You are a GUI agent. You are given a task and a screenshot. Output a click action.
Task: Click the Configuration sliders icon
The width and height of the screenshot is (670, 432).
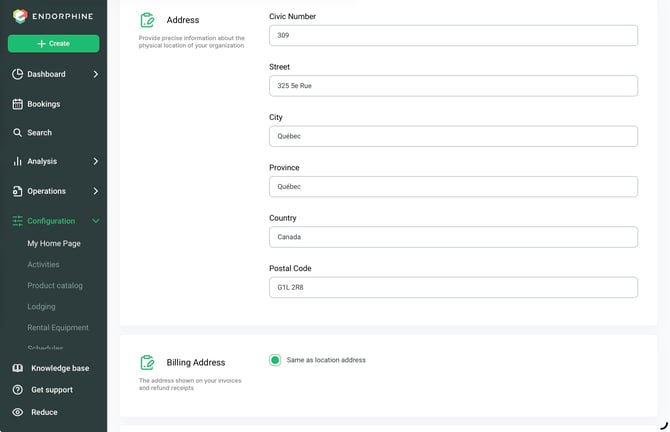coord(18,221)
